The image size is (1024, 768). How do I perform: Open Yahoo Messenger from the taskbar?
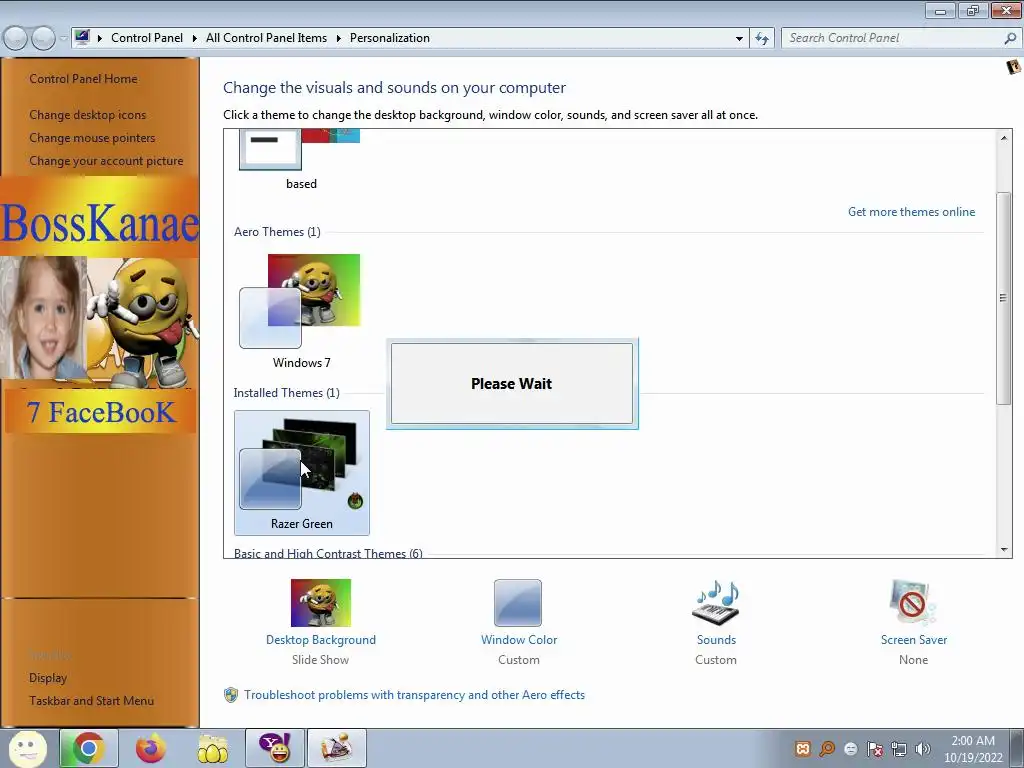pos(275,748)
